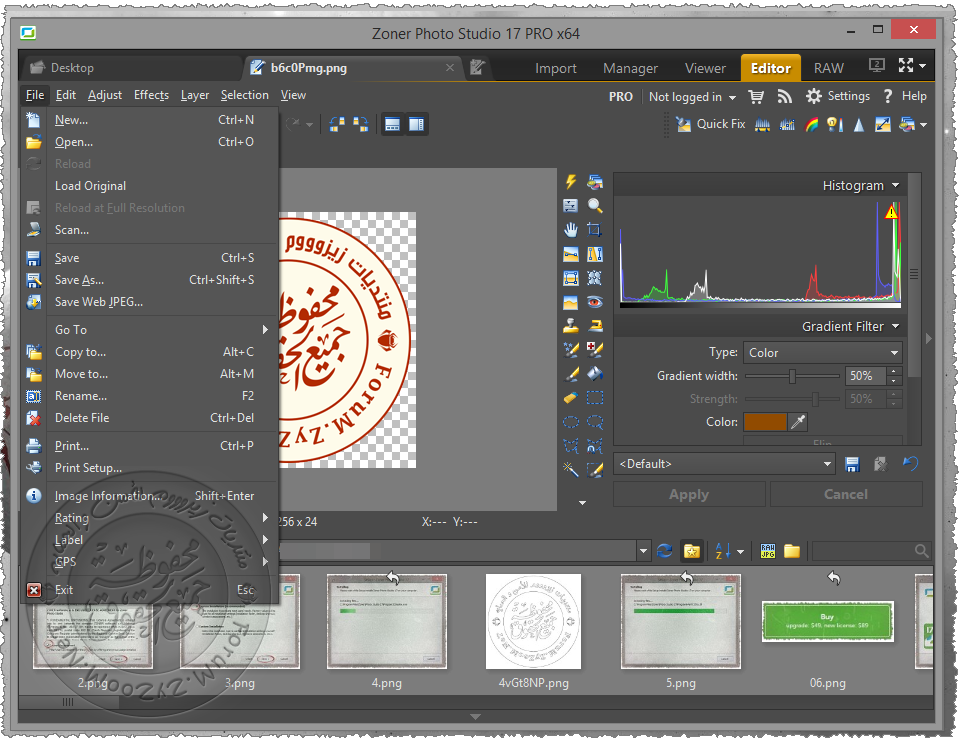Expand more tools arrow below toolbox
The width and height of the screenshot is (960, 743).
click(582, 503)
